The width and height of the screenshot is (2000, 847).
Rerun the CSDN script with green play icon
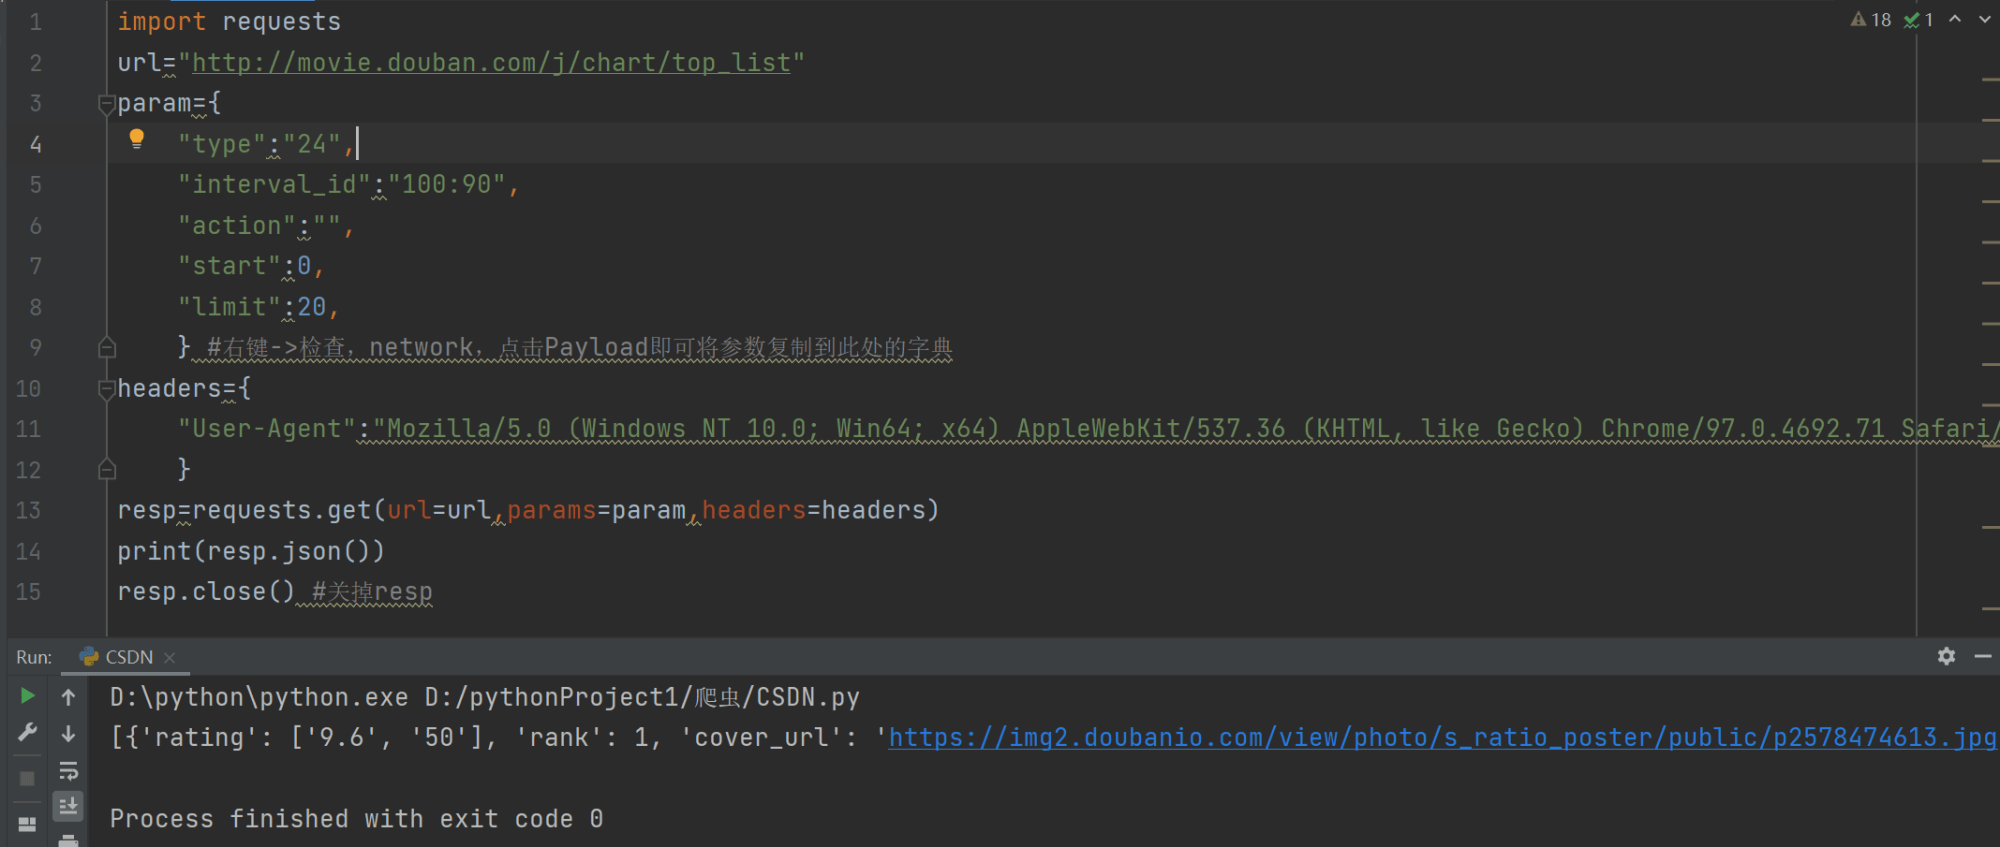pos(27,696)
